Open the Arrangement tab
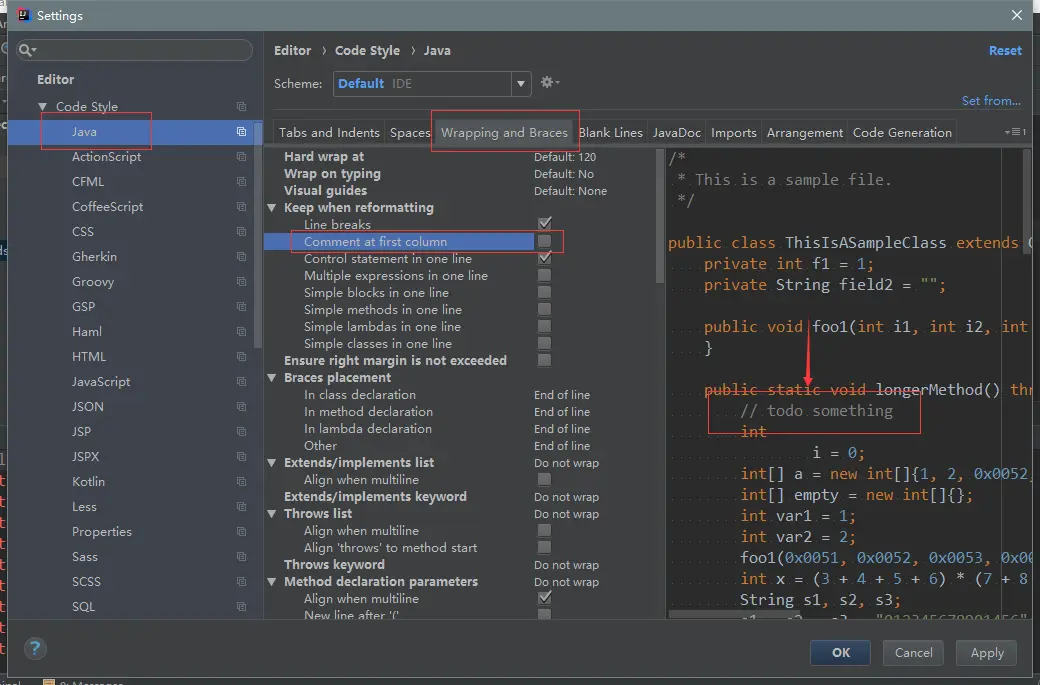Viewport: 1040px width, 685px height. tap(805, 132)
